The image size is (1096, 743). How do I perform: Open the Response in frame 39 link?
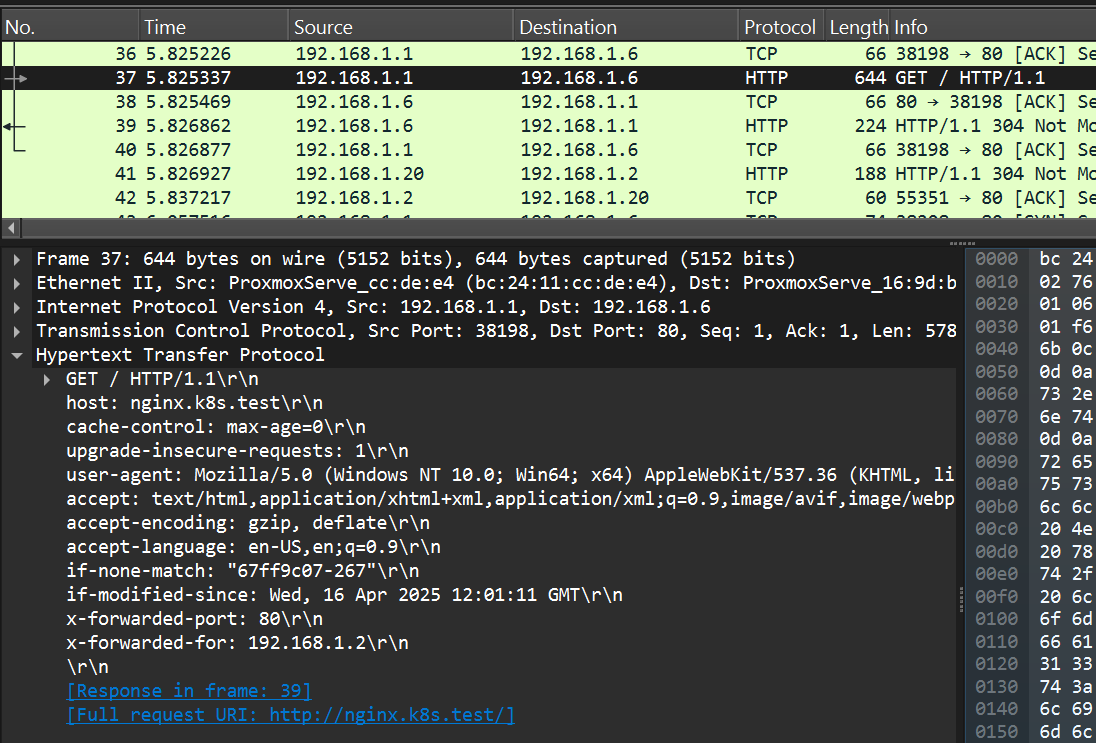coord(189,691)
